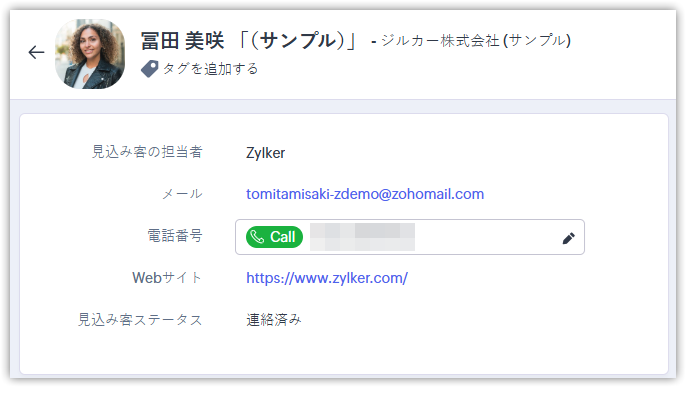The image size is (686, 418).
Task: Select the 見込み客の担当者 field label
Action: coord(147,151)
